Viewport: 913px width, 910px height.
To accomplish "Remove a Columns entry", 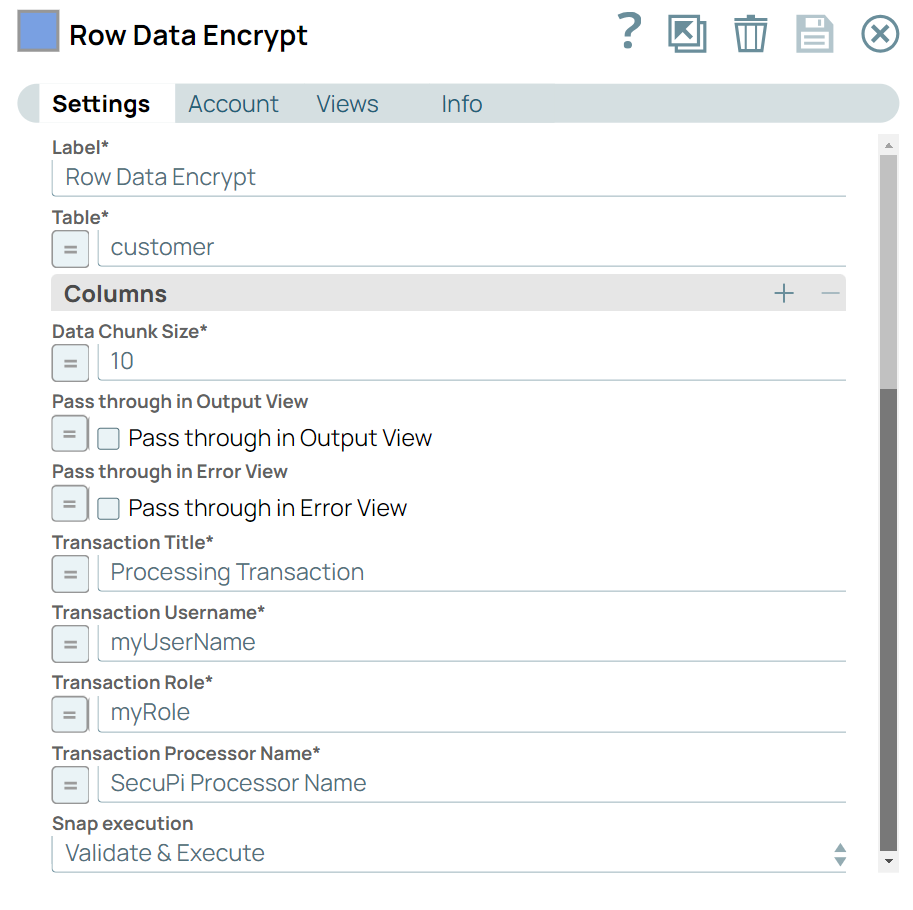I will [828, 293].
